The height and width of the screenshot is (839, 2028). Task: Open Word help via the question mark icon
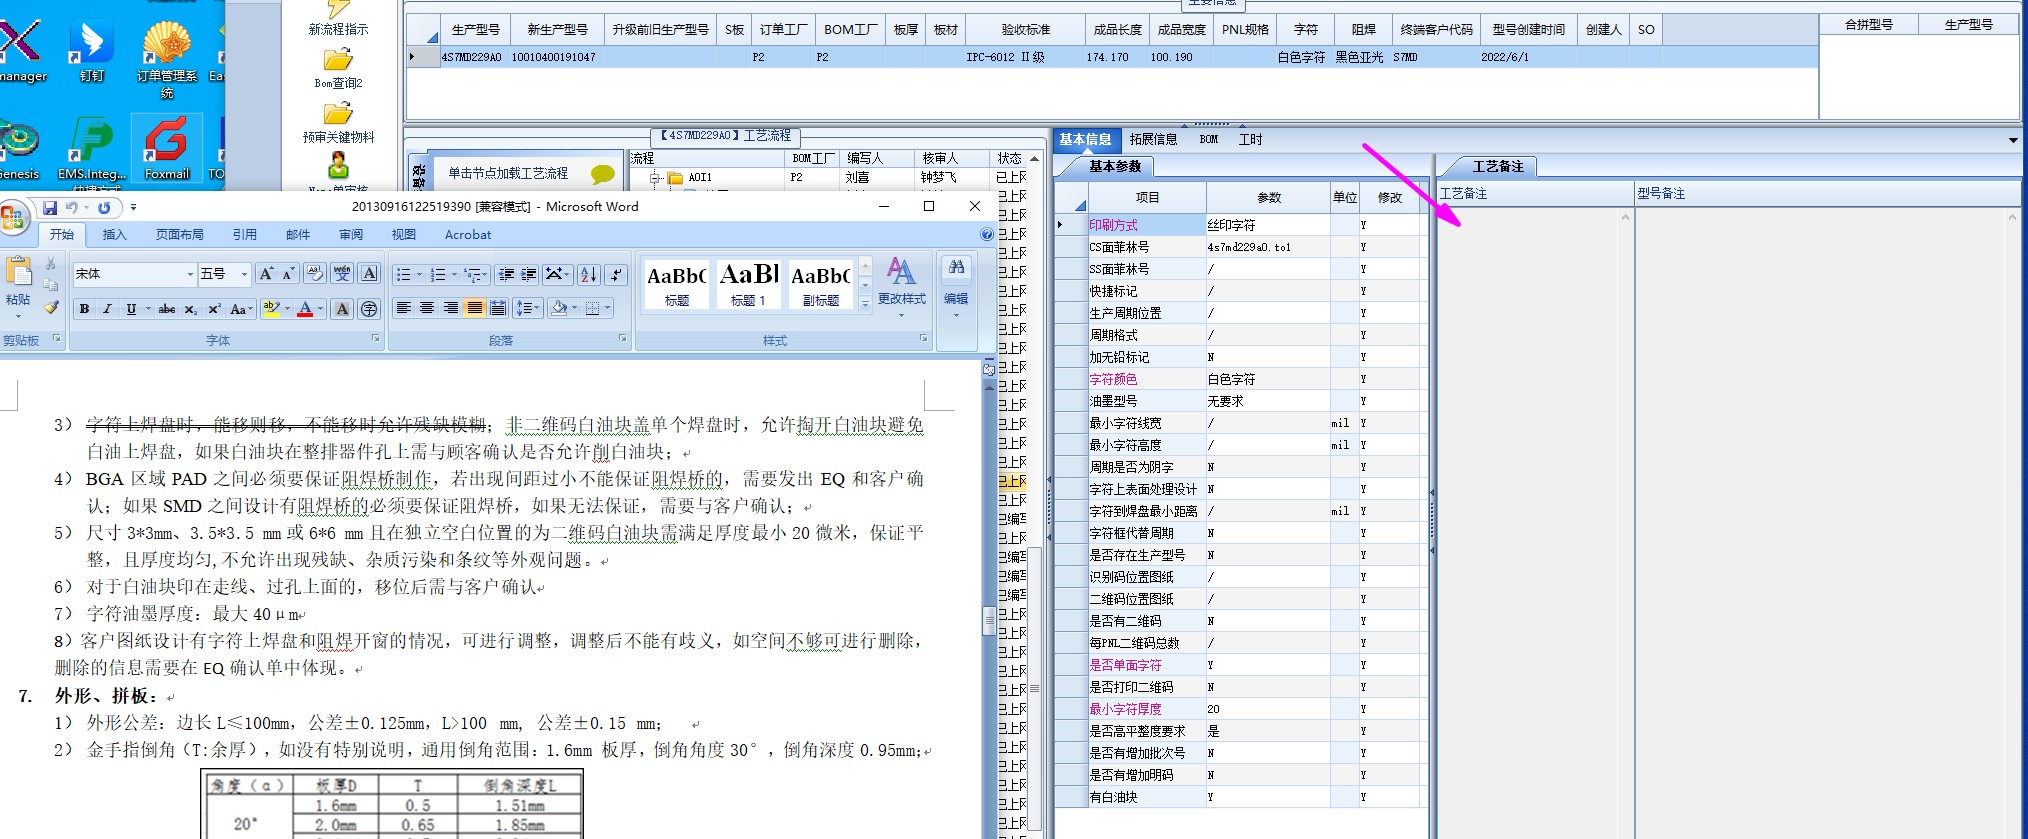coord(986,235)
